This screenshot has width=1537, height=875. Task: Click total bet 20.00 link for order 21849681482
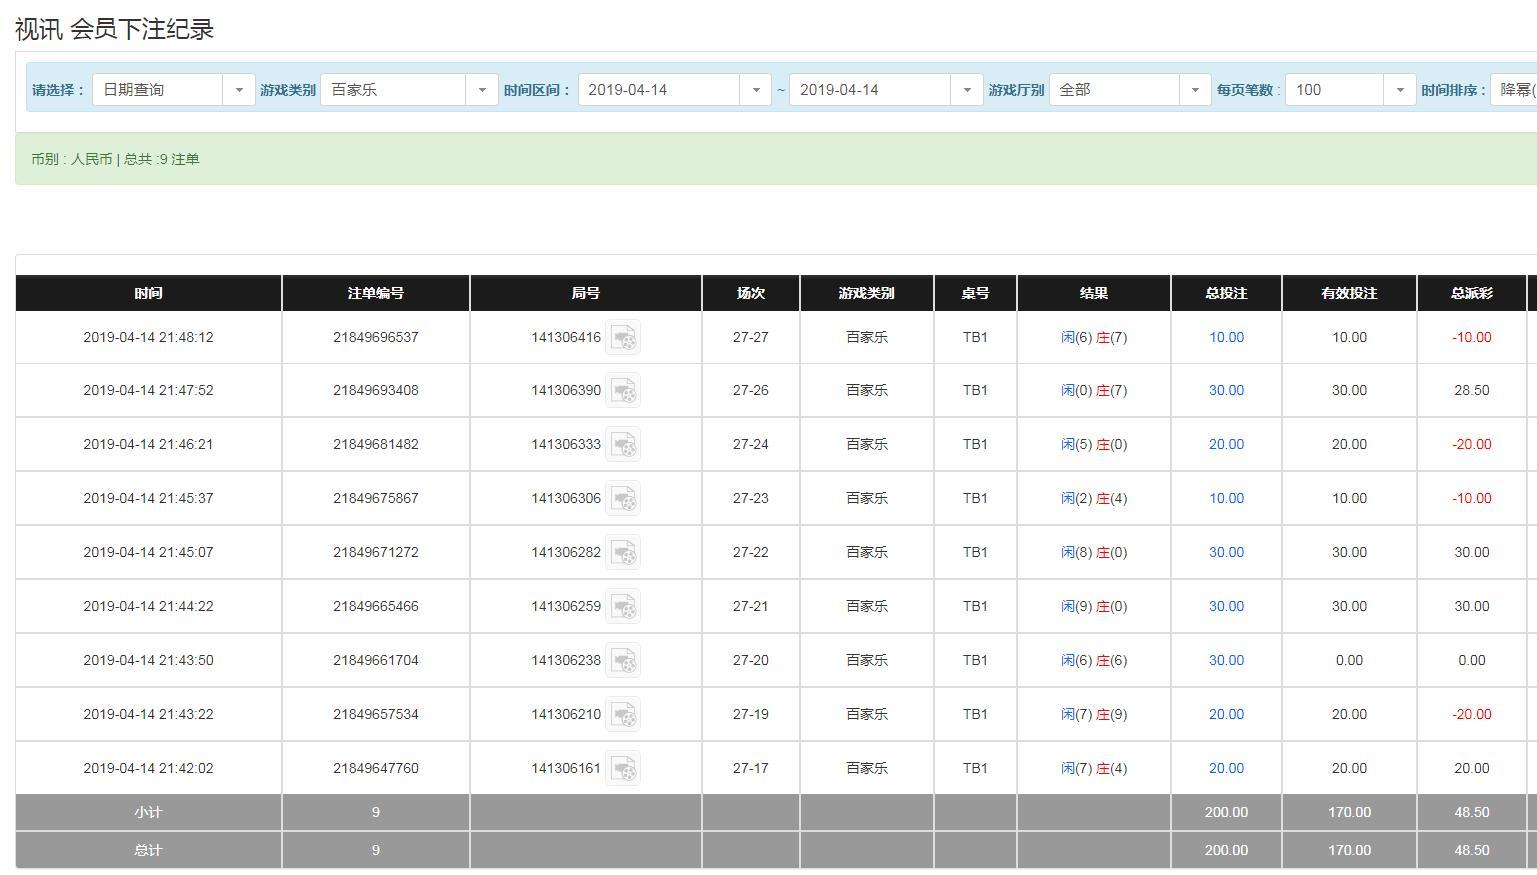[1226, 444]
